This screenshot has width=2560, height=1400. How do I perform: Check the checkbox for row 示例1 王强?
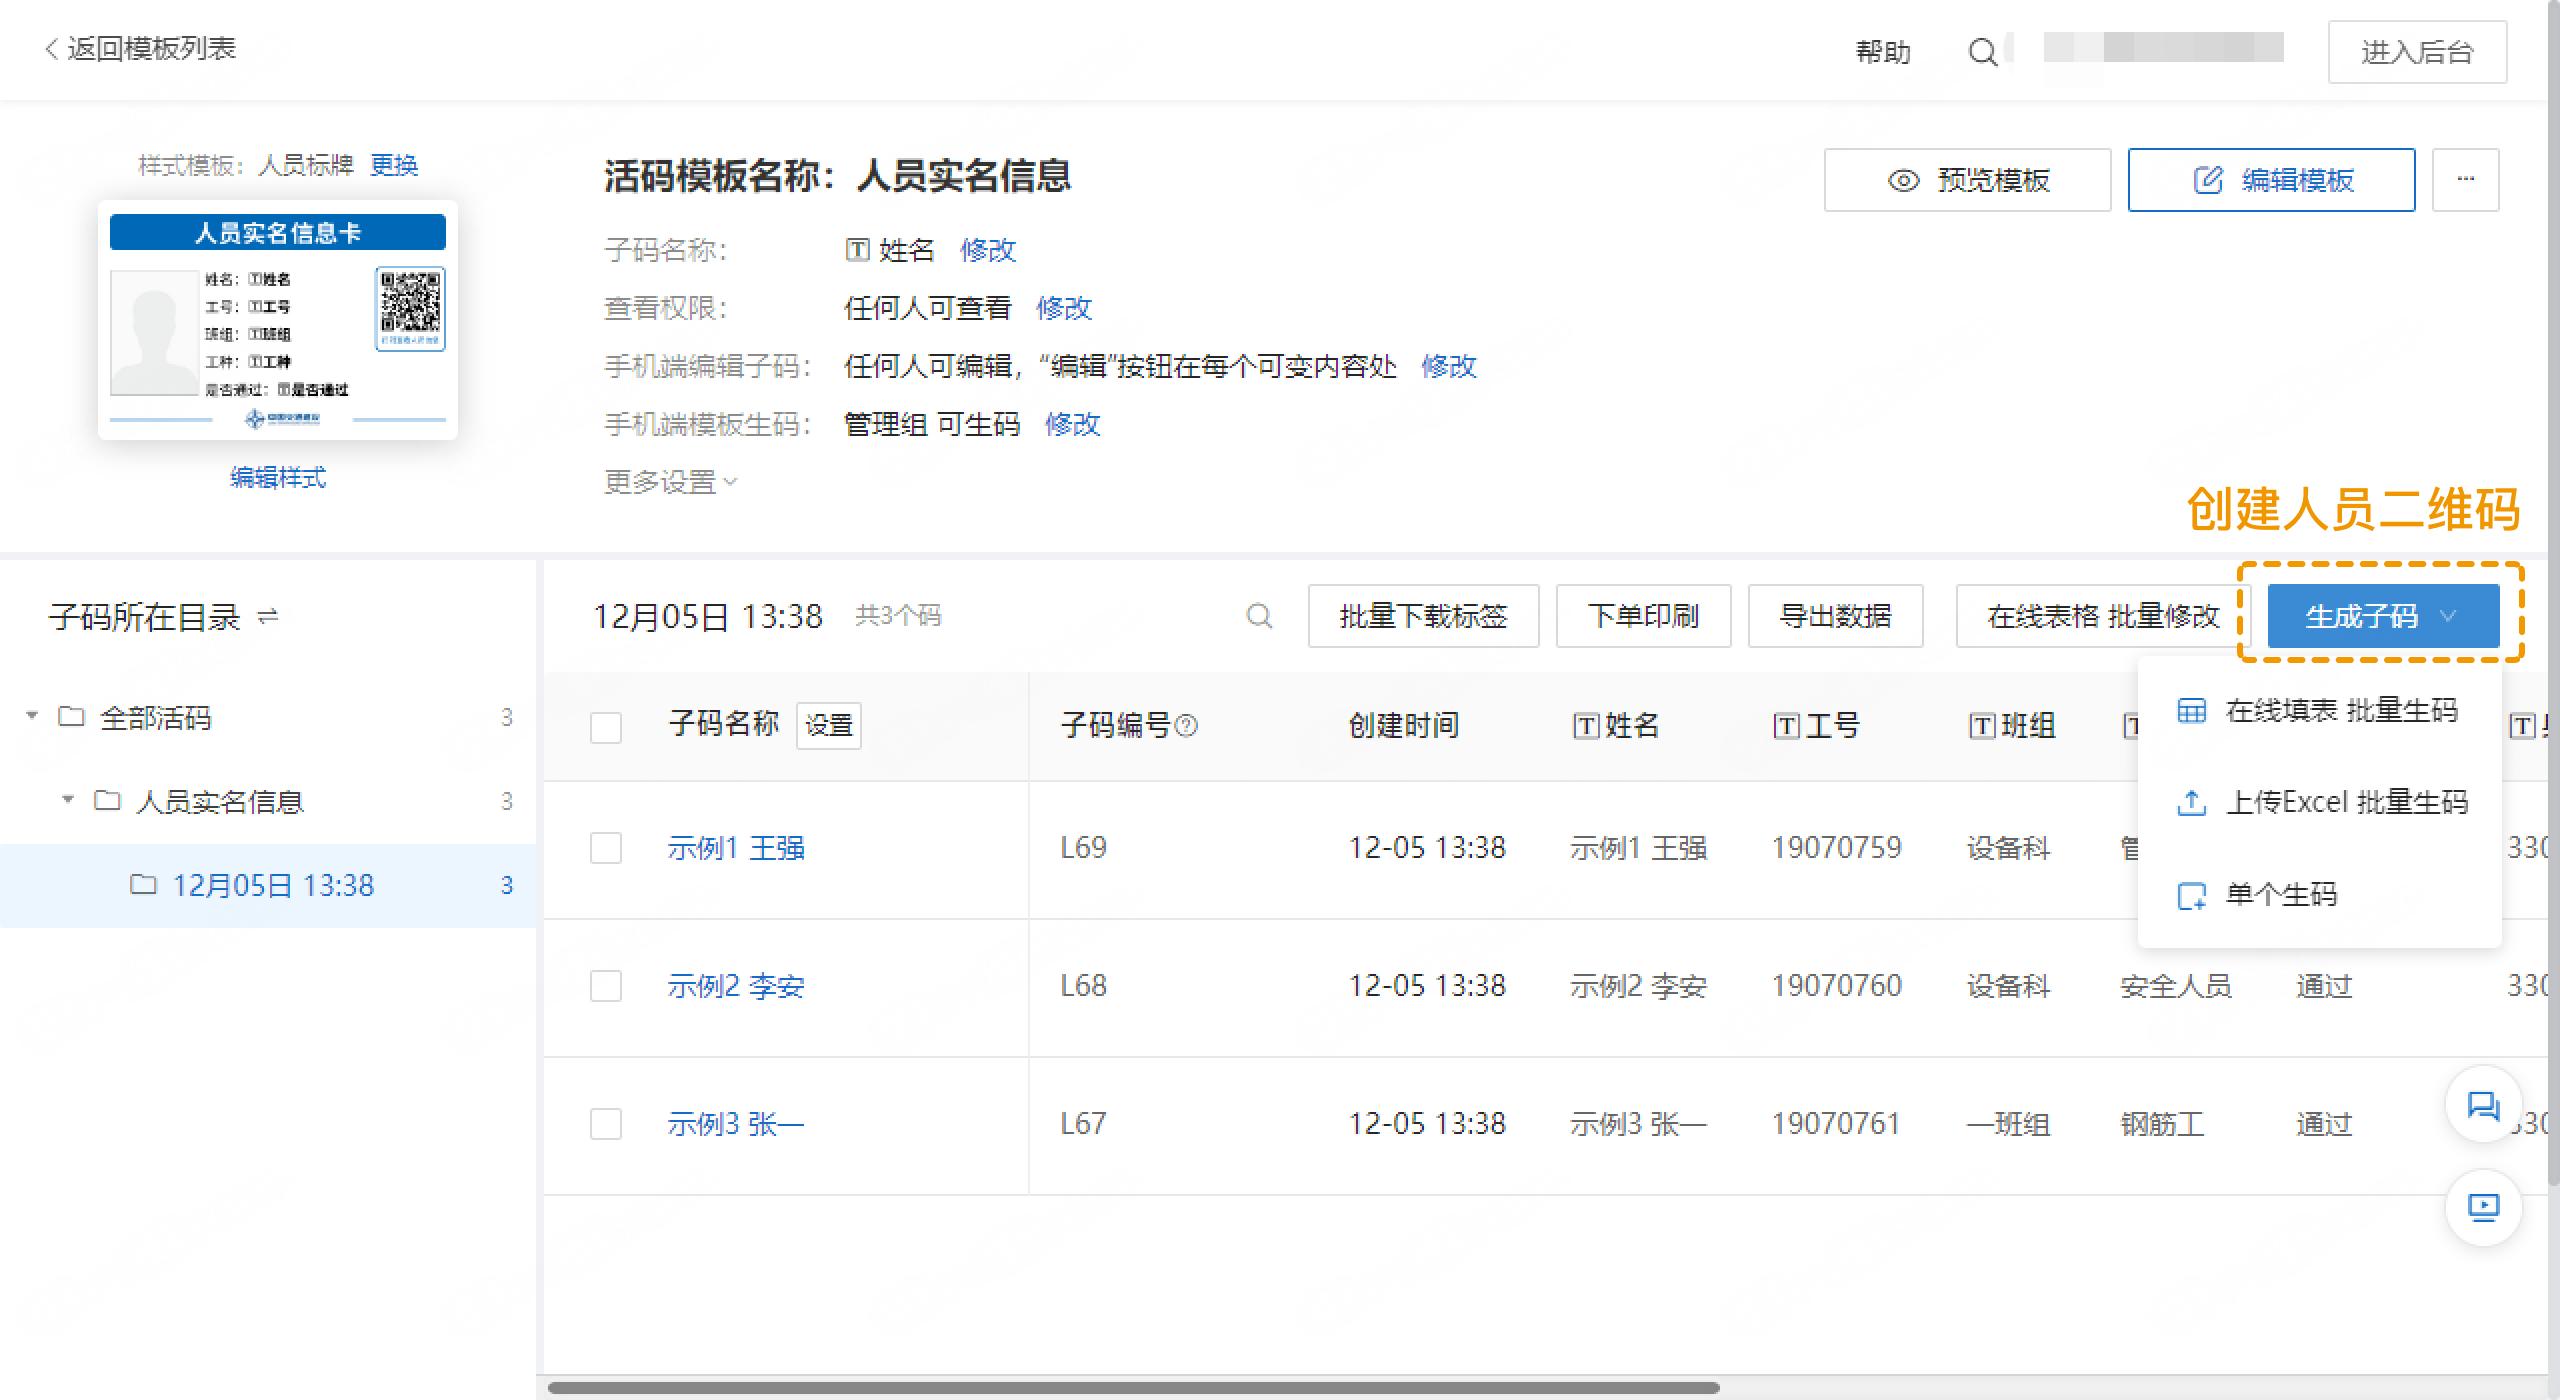pyautogui.click(x=606, y=848)
